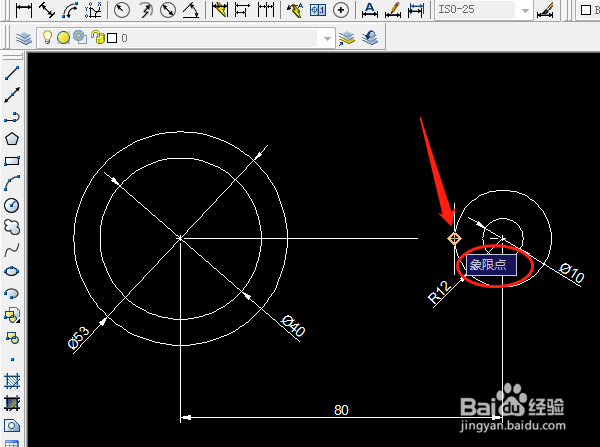Expand the ISO-25 dimension style dropdown
Screen dimensions: 600x447
click(525, 10)
